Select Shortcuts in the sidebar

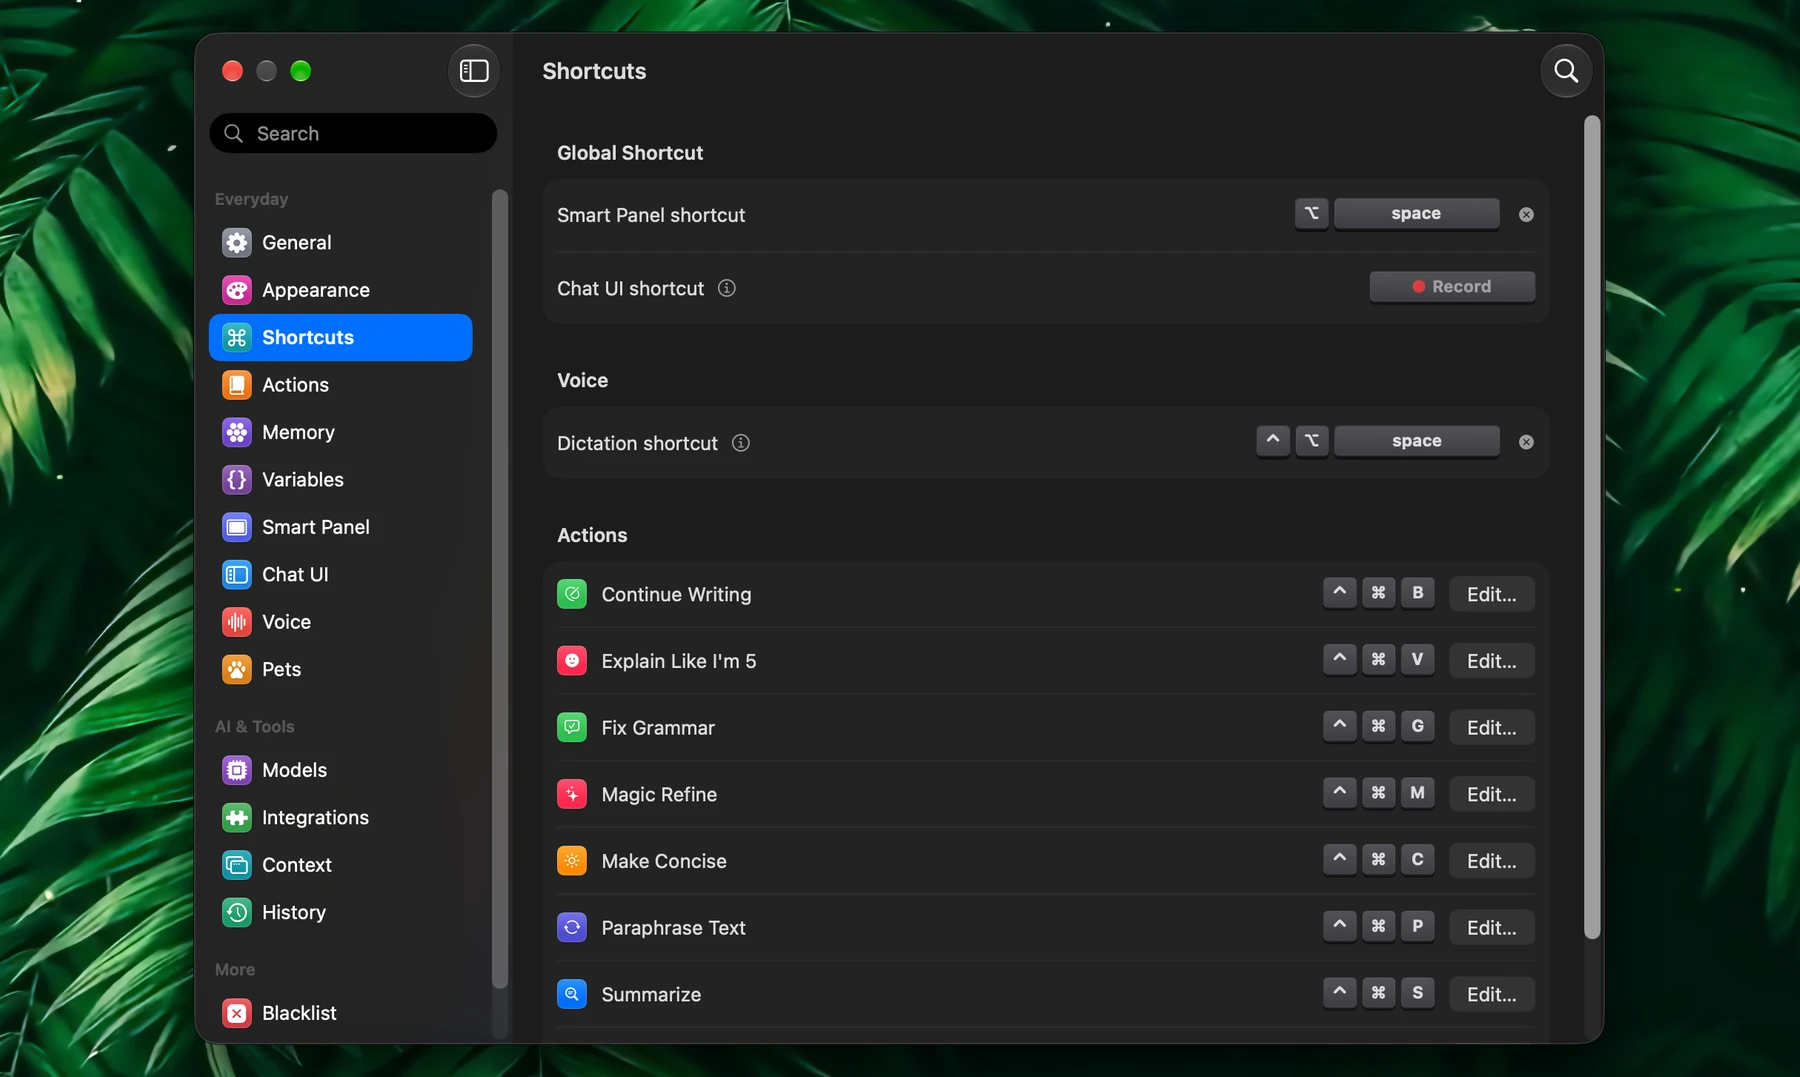pyautogui.click(x=341, y=338)
